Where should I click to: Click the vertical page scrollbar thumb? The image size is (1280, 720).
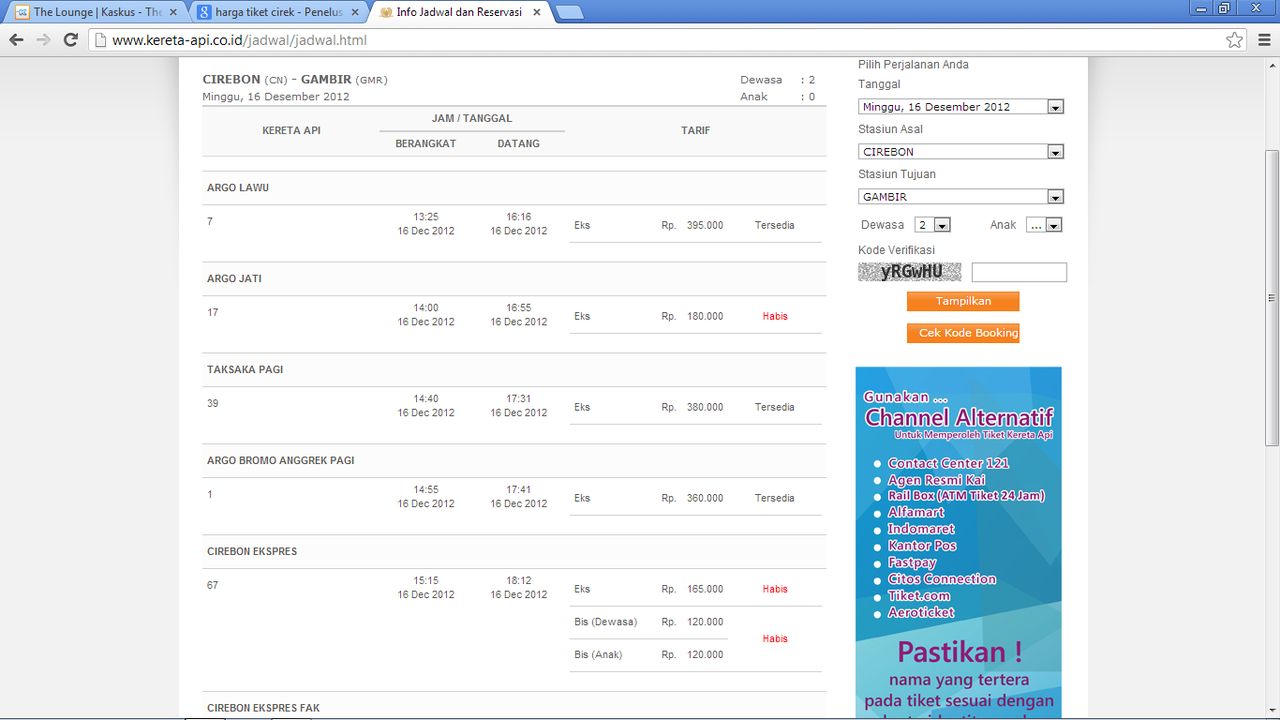pos(1272,297)
